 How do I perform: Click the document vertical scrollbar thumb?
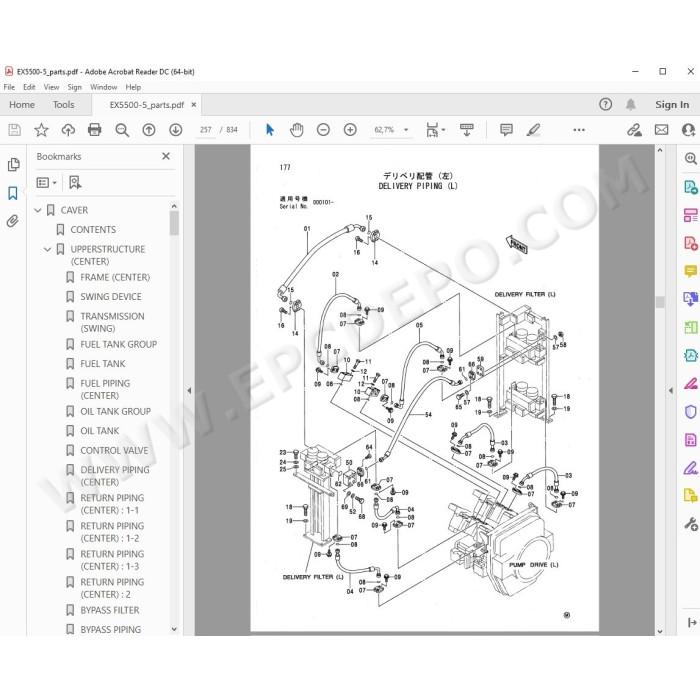pos(660,302)
